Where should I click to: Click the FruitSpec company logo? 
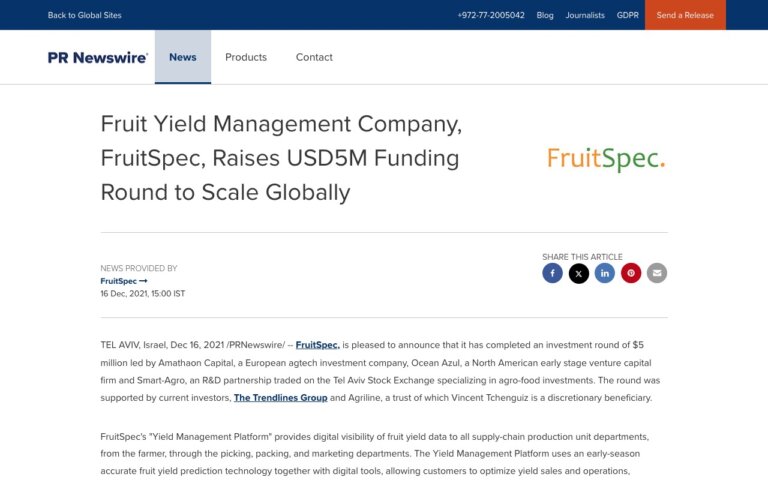click(x=606, y=158)
